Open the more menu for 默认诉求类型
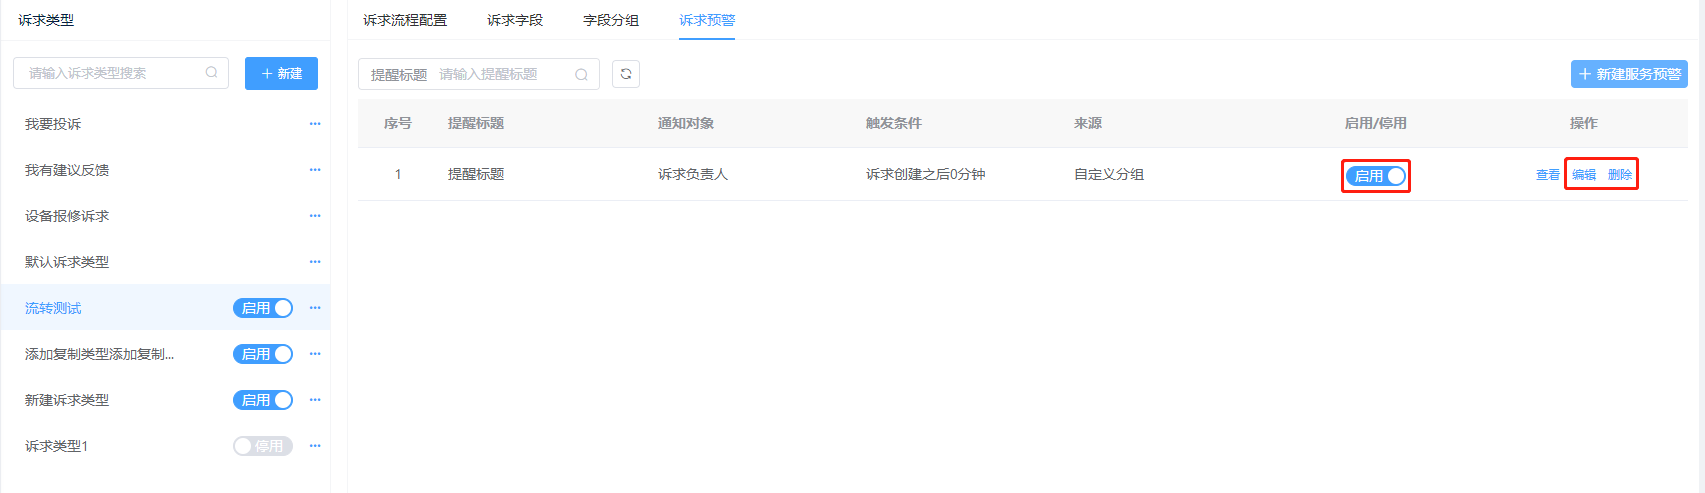The image size is (1705, 493). click(315, 262)
